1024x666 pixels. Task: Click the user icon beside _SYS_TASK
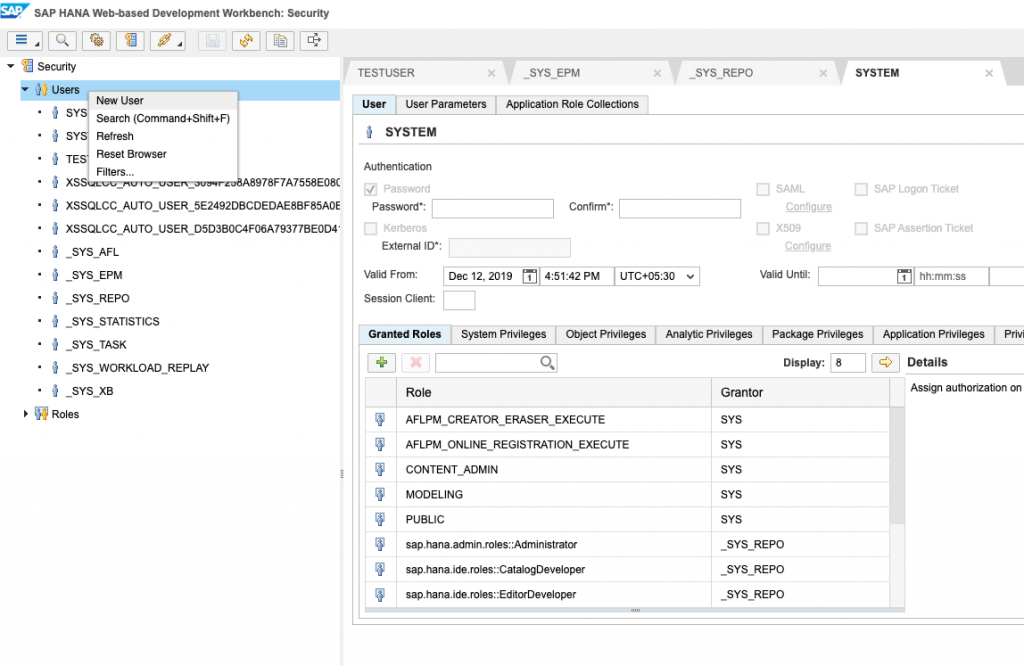[x=55, y=344]
